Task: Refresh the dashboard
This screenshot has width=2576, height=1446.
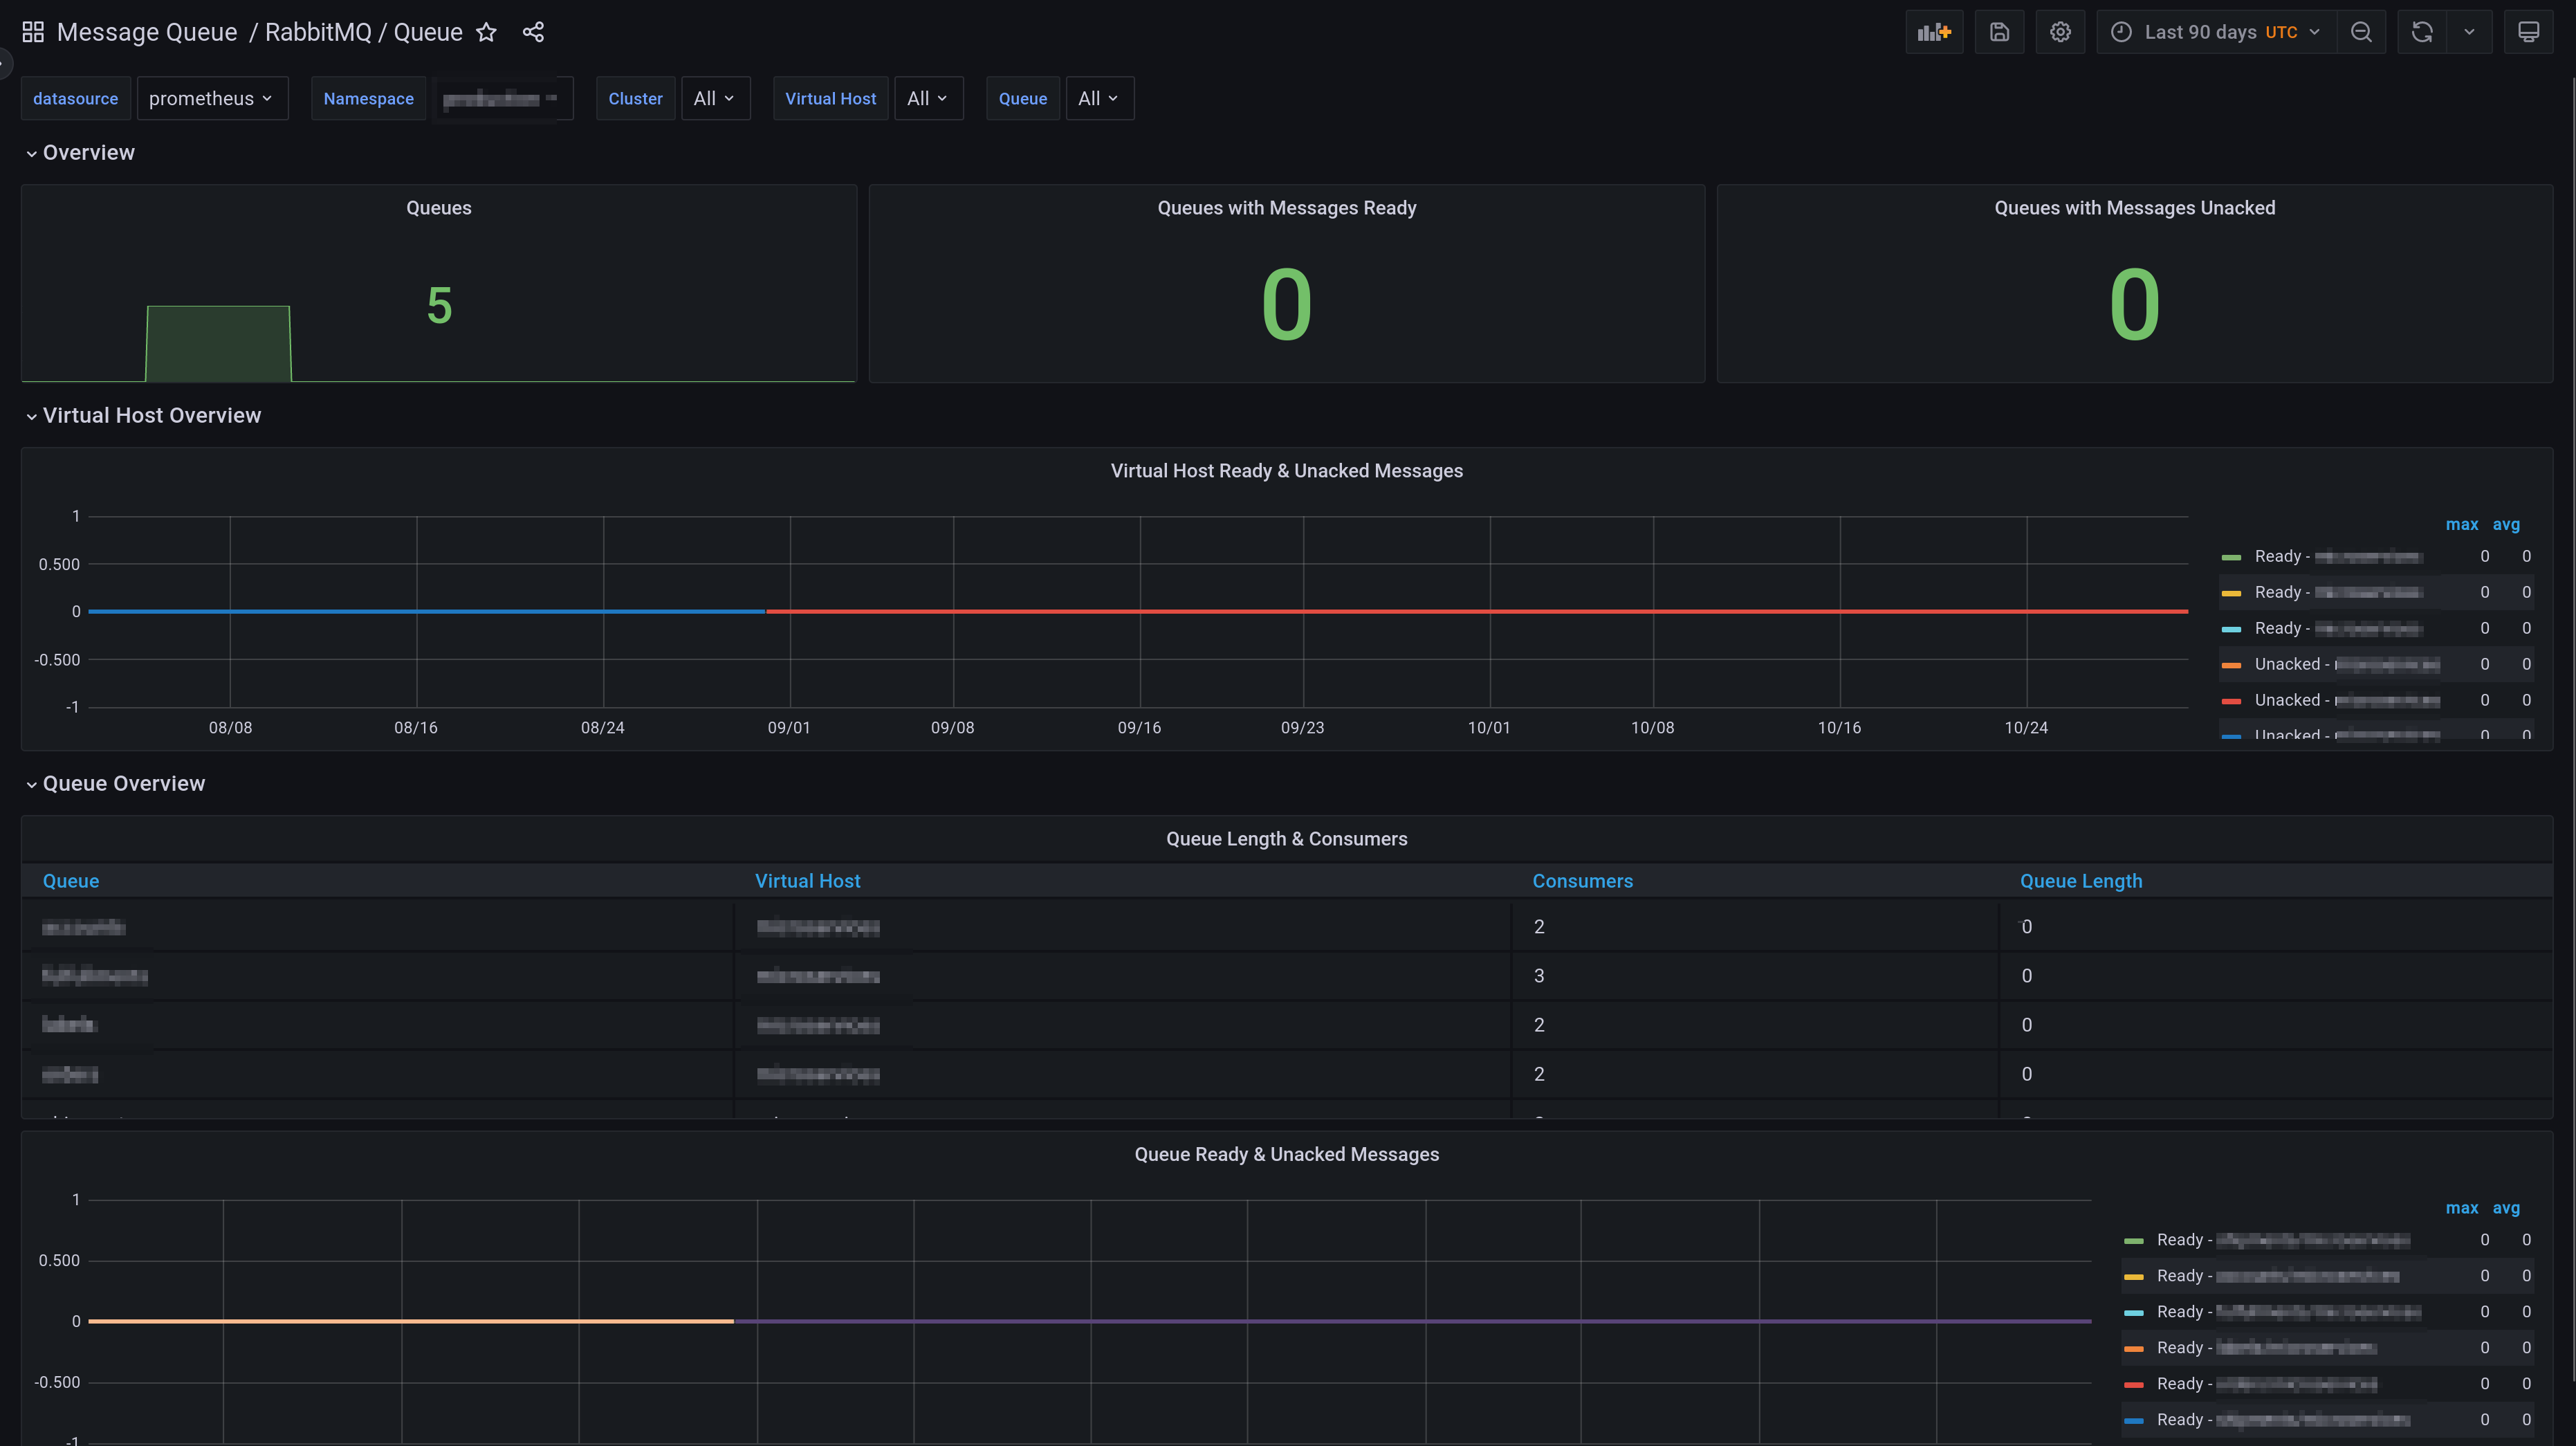Action: click(x=2421, y=32)
